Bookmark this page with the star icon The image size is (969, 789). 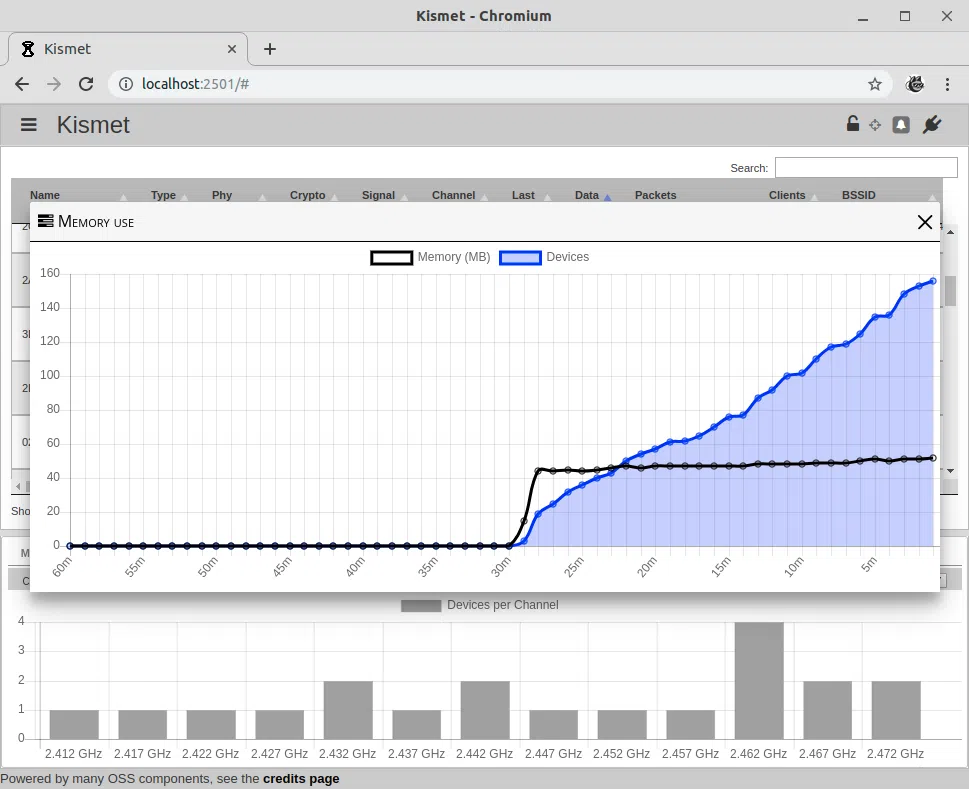[874, 84]
